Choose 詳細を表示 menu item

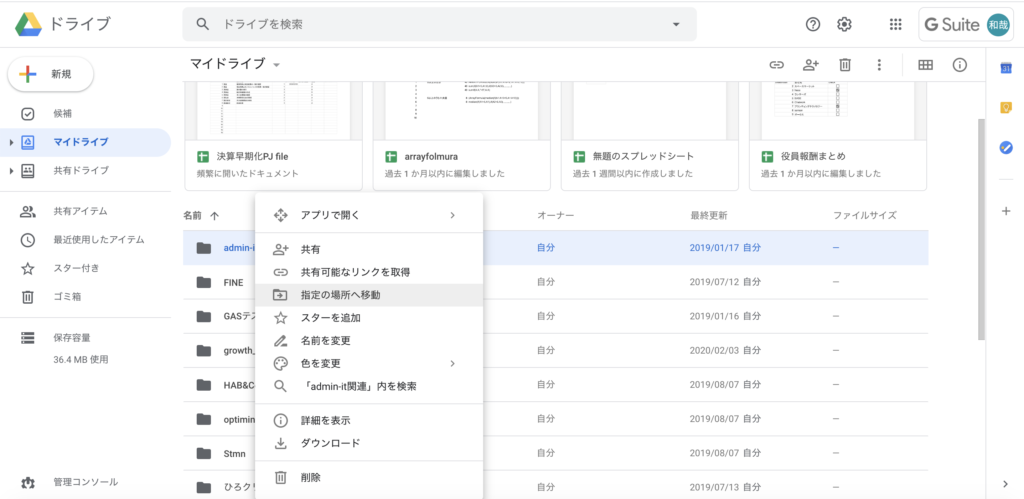click(369, 421)
